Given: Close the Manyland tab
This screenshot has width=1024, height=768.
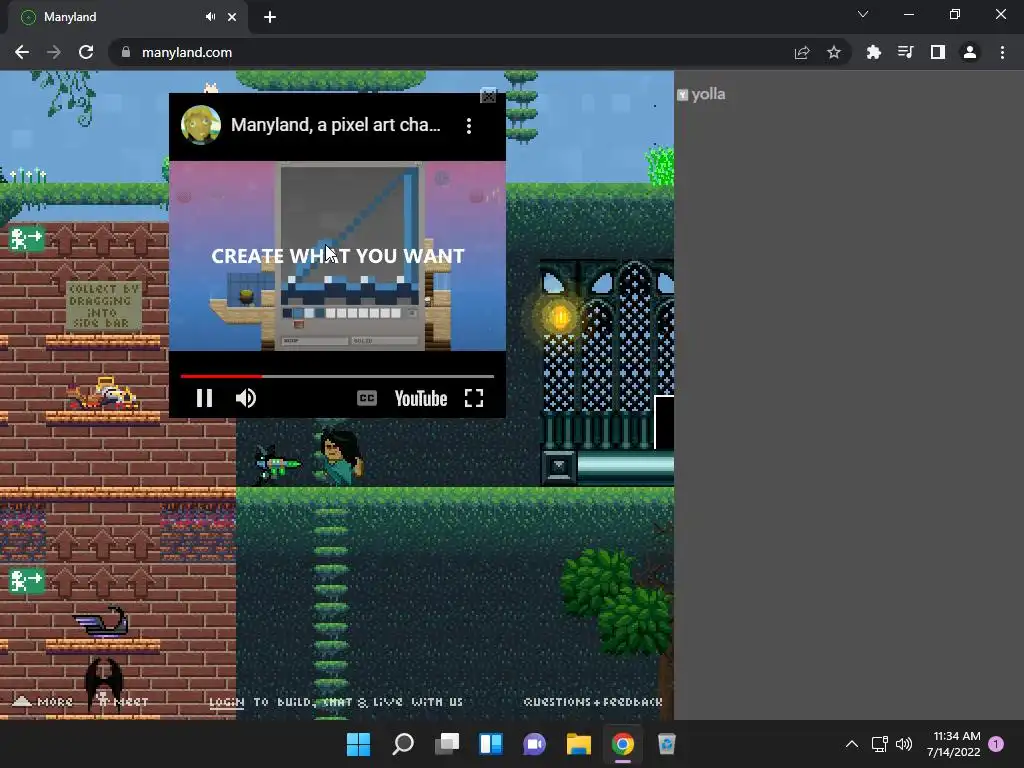Looking at the screenshot, I should [x=232, y=17].
